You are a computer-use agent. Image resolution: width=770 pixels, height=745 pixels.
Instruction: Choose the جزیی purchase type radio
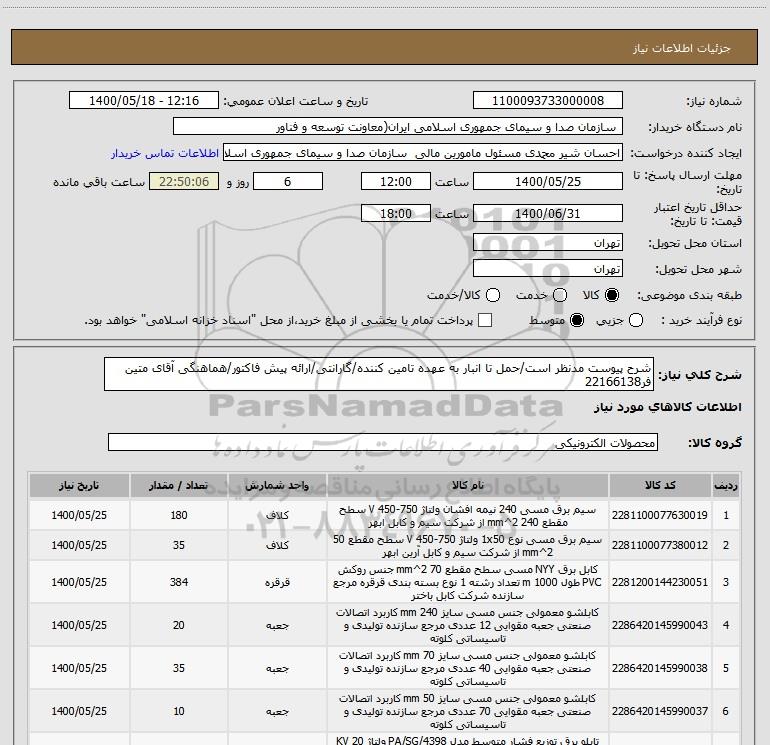point(636,321)
